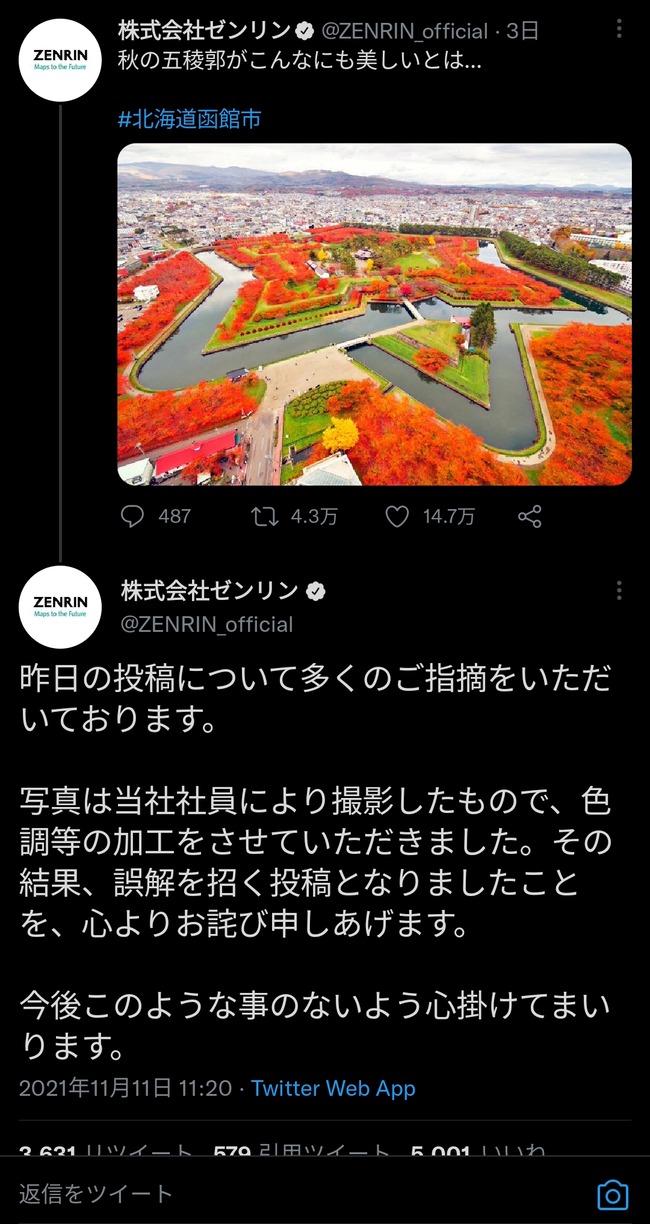This screenshot has height=1224, width=650.
Task: Open more options on apology tweet
Action: coord(619,591)
